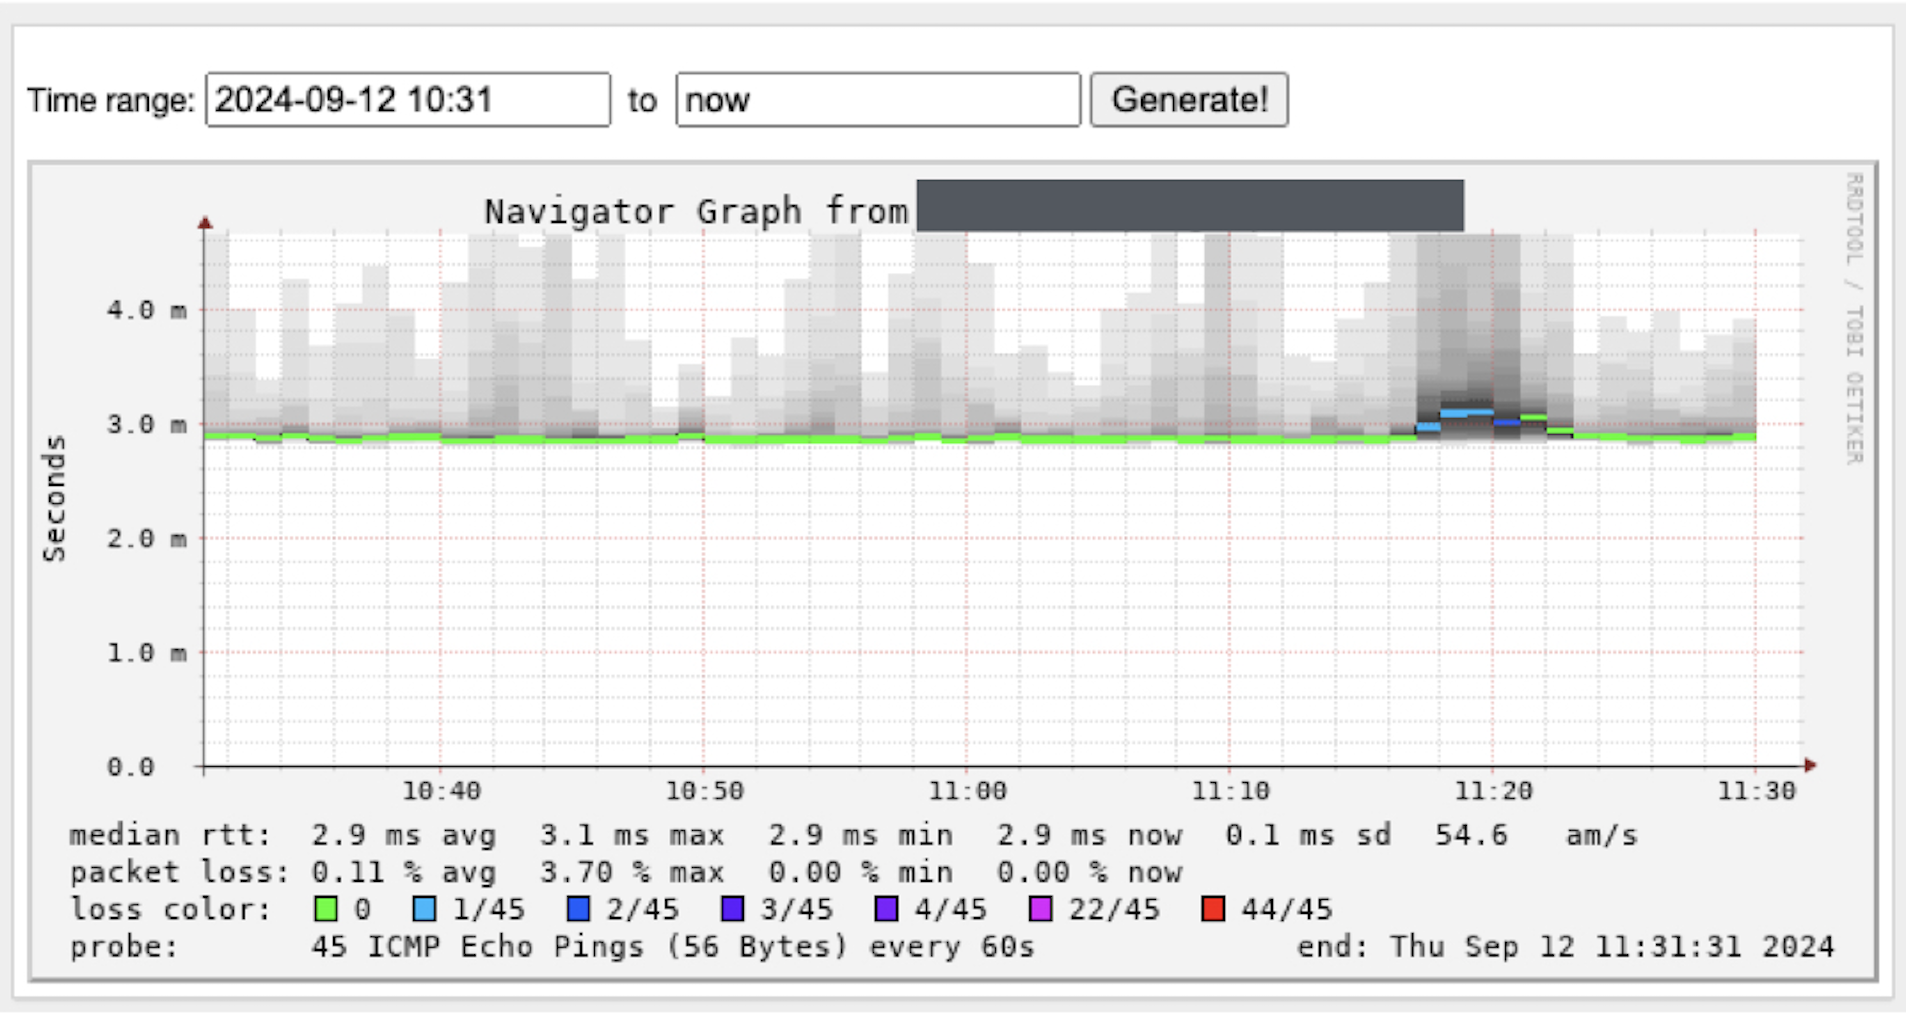
Task: Click the light blue 1/45 loss swatch
Action: [424, 909]
